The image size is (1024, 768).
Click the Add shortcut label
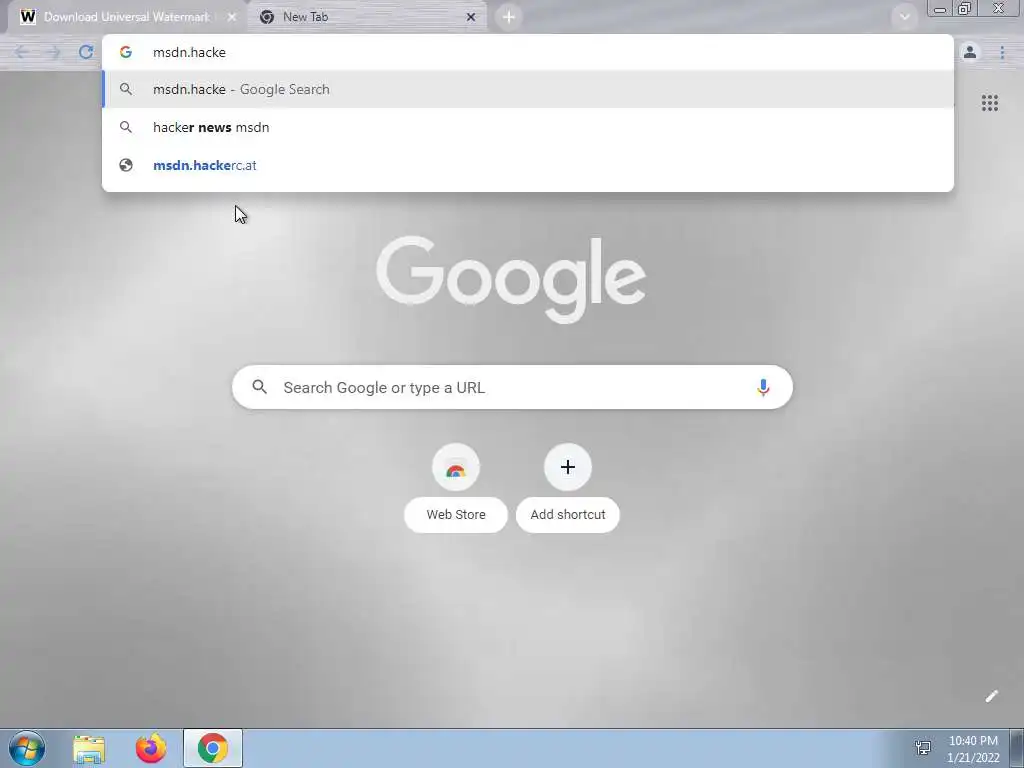tap(568, 515)
